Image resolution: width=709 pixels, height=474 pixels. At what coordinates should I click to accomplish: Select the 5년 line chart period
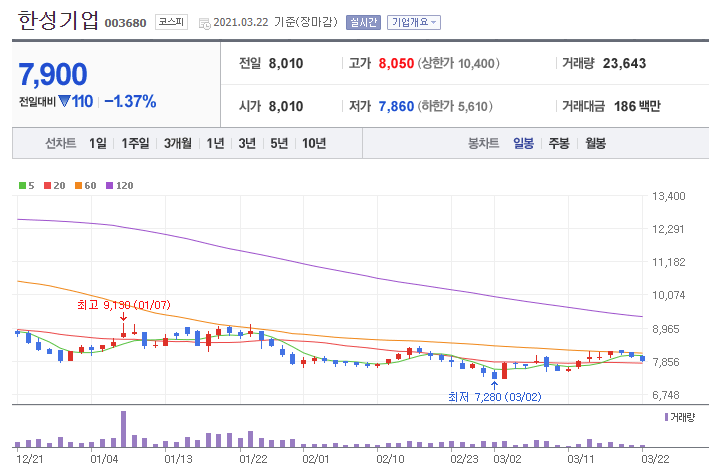click(x=279, y=143)
